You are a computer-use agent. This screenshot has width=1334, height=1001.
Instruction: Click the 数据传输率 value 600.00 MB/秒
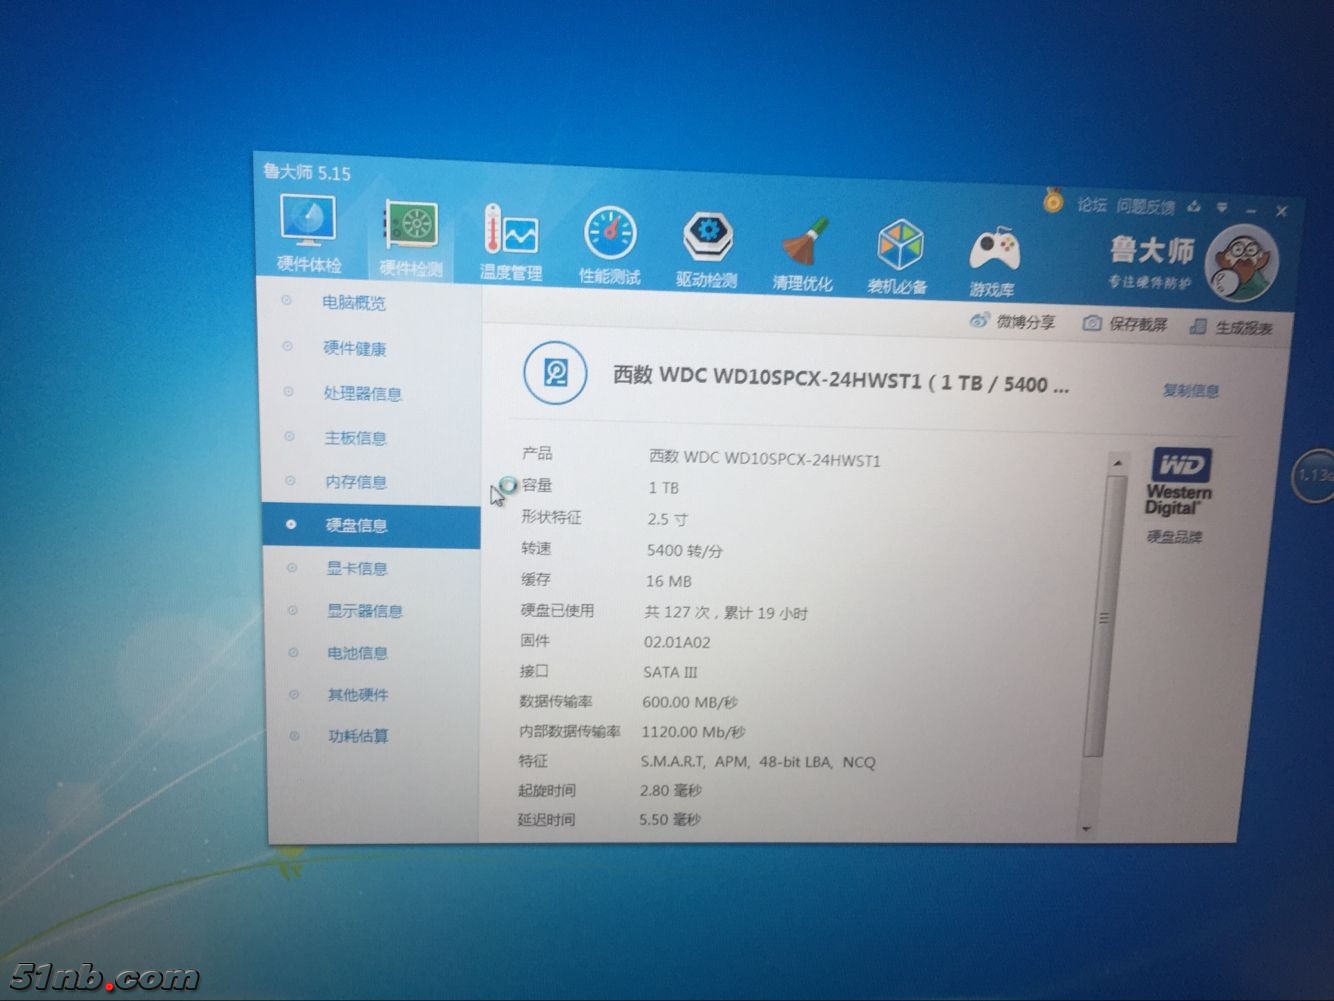pyautogui.click(x=691, y=702)
